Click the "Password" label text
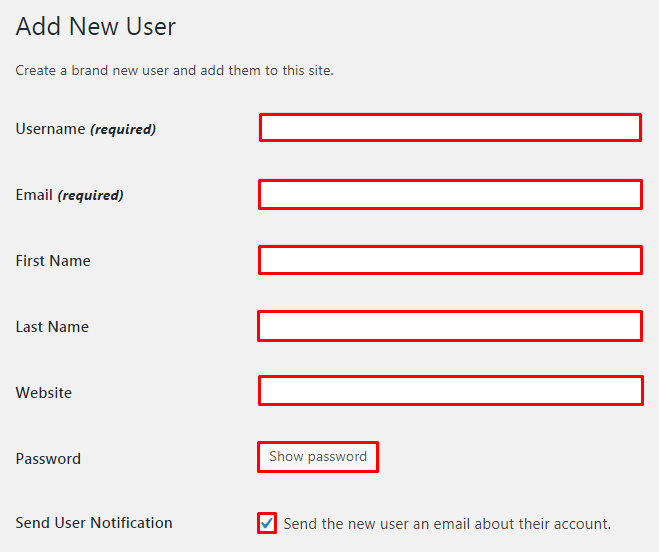This screenshot has height=552, width=659. [x=48, y=459]
